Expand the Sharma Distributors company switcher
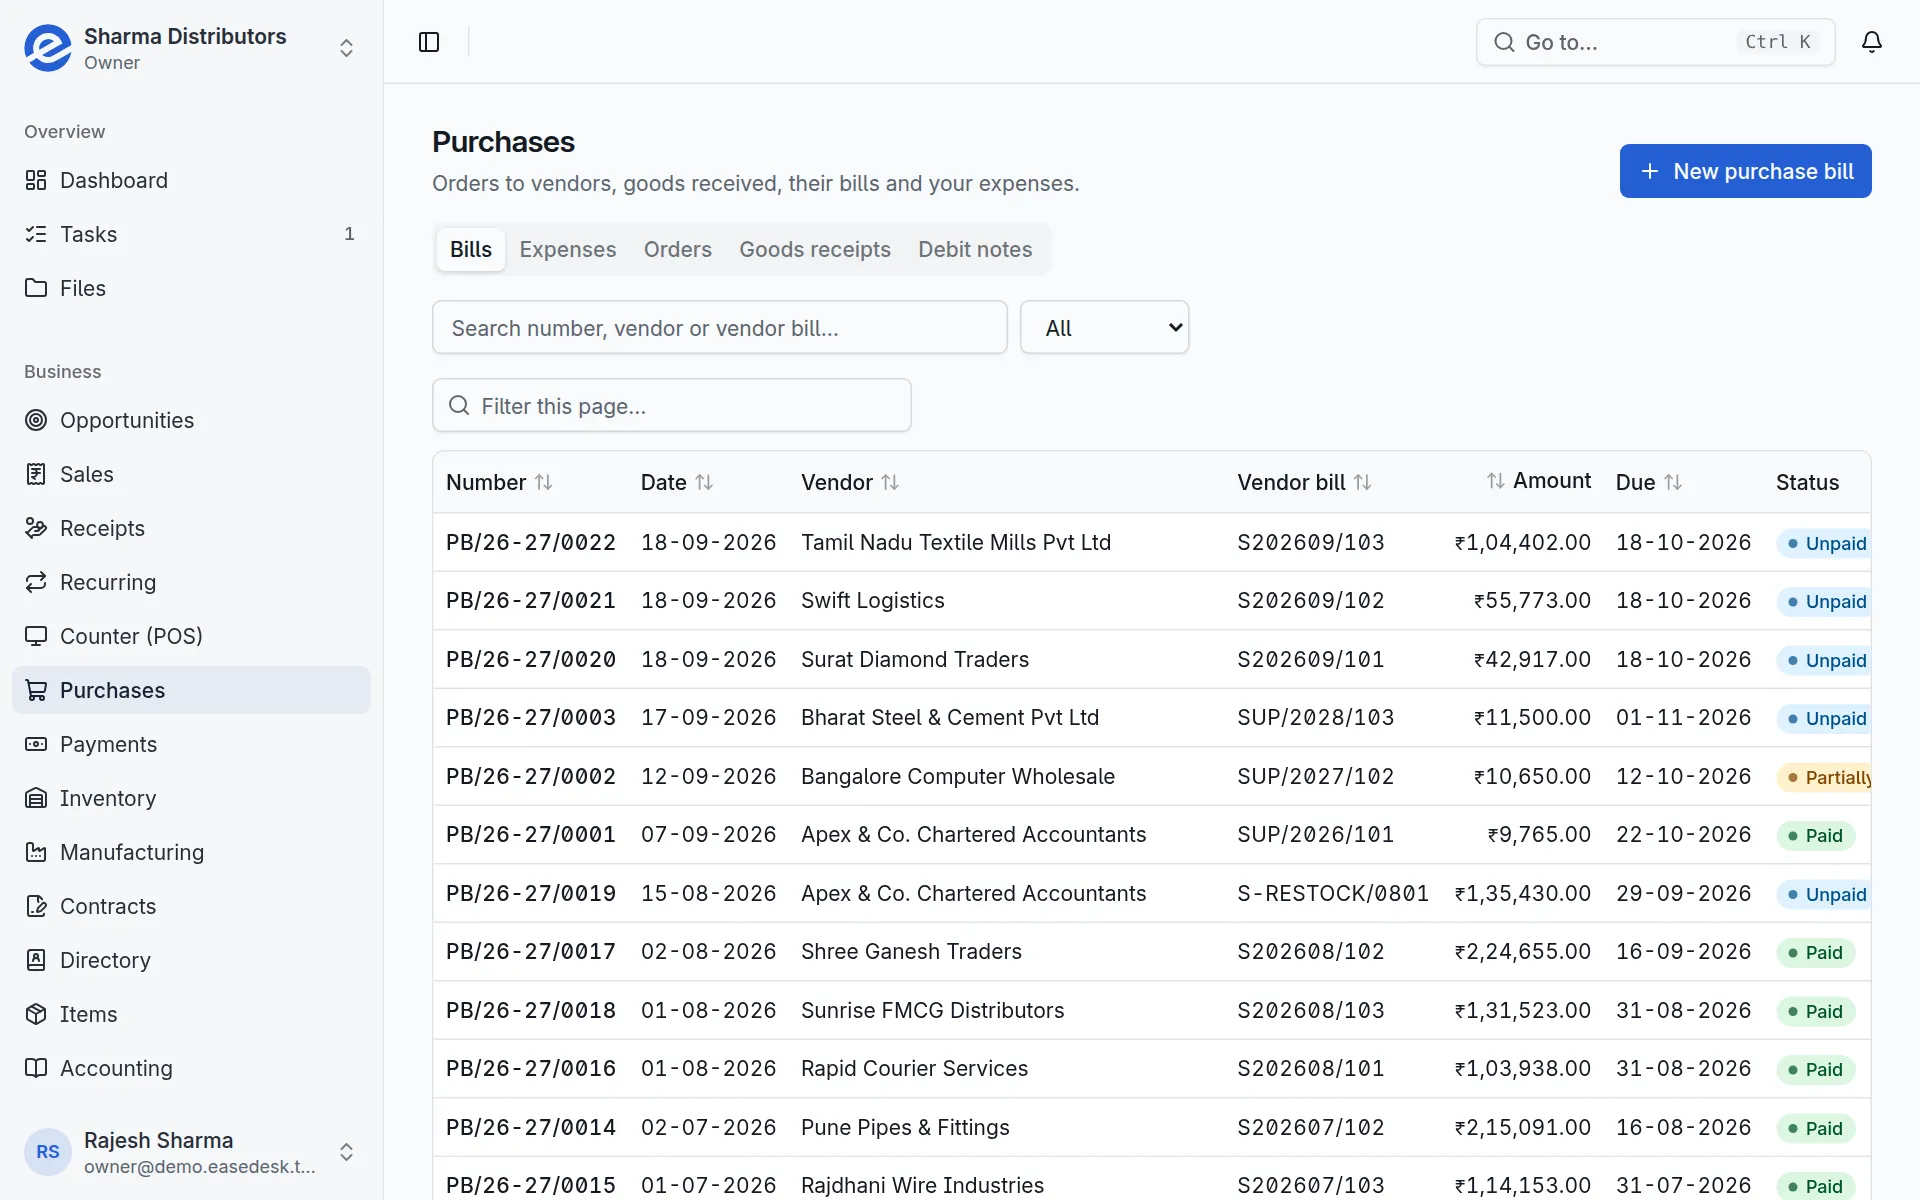 (346, 48)
